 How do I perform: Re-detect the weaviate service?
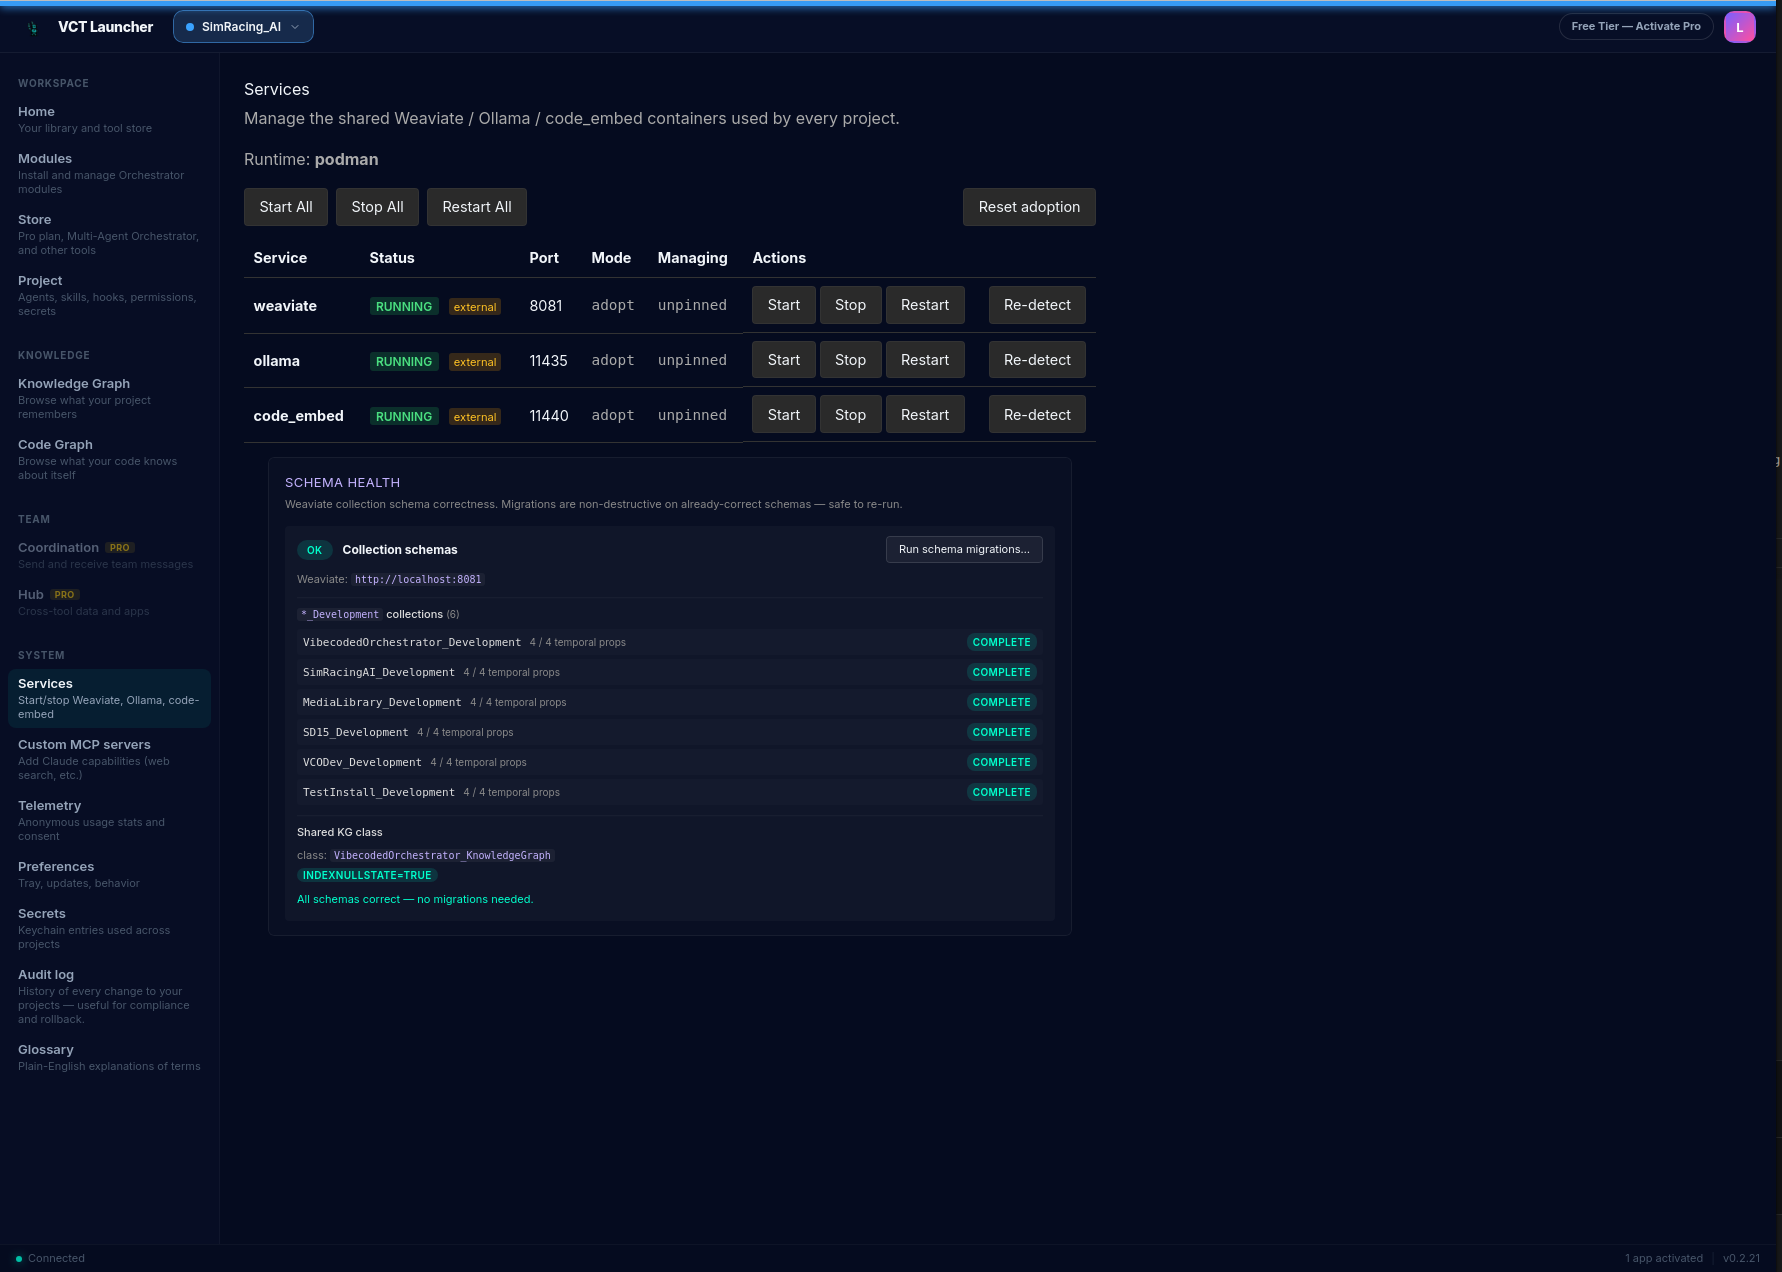tap(1037, 305)
